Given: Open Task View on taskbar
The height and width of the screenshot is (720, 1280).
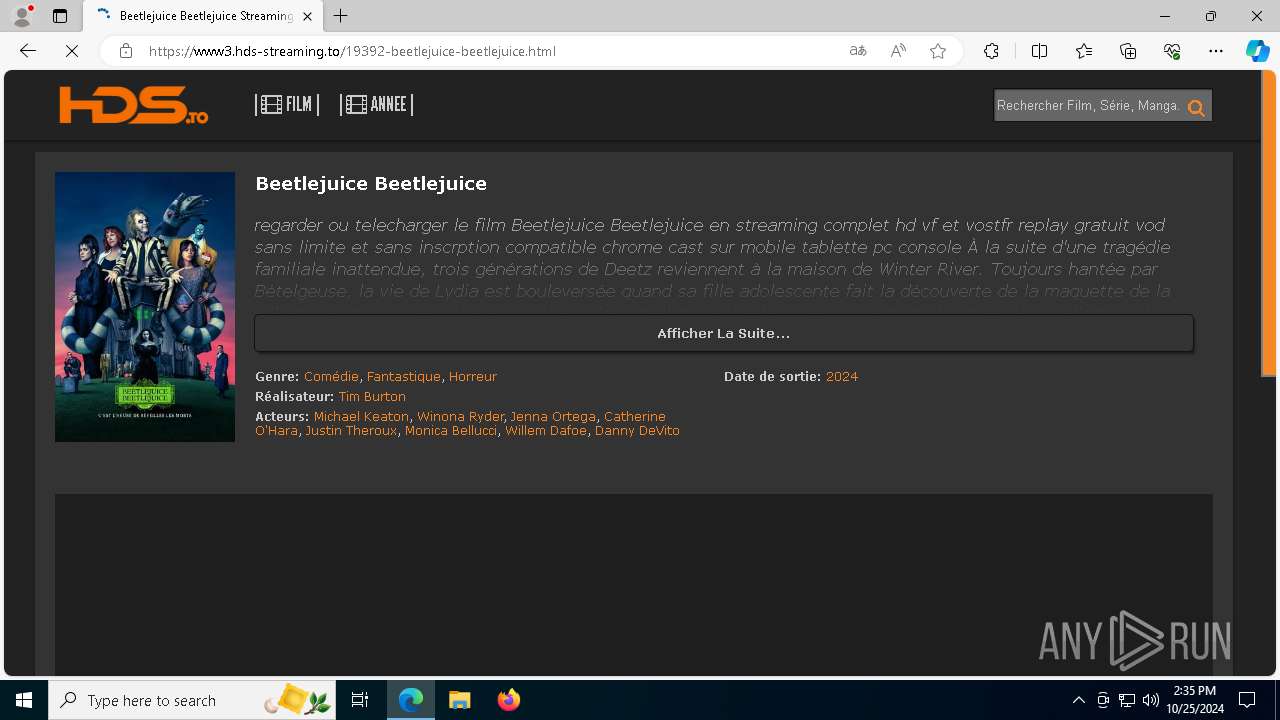Looking at the screenshot, I should pos(360,700).
